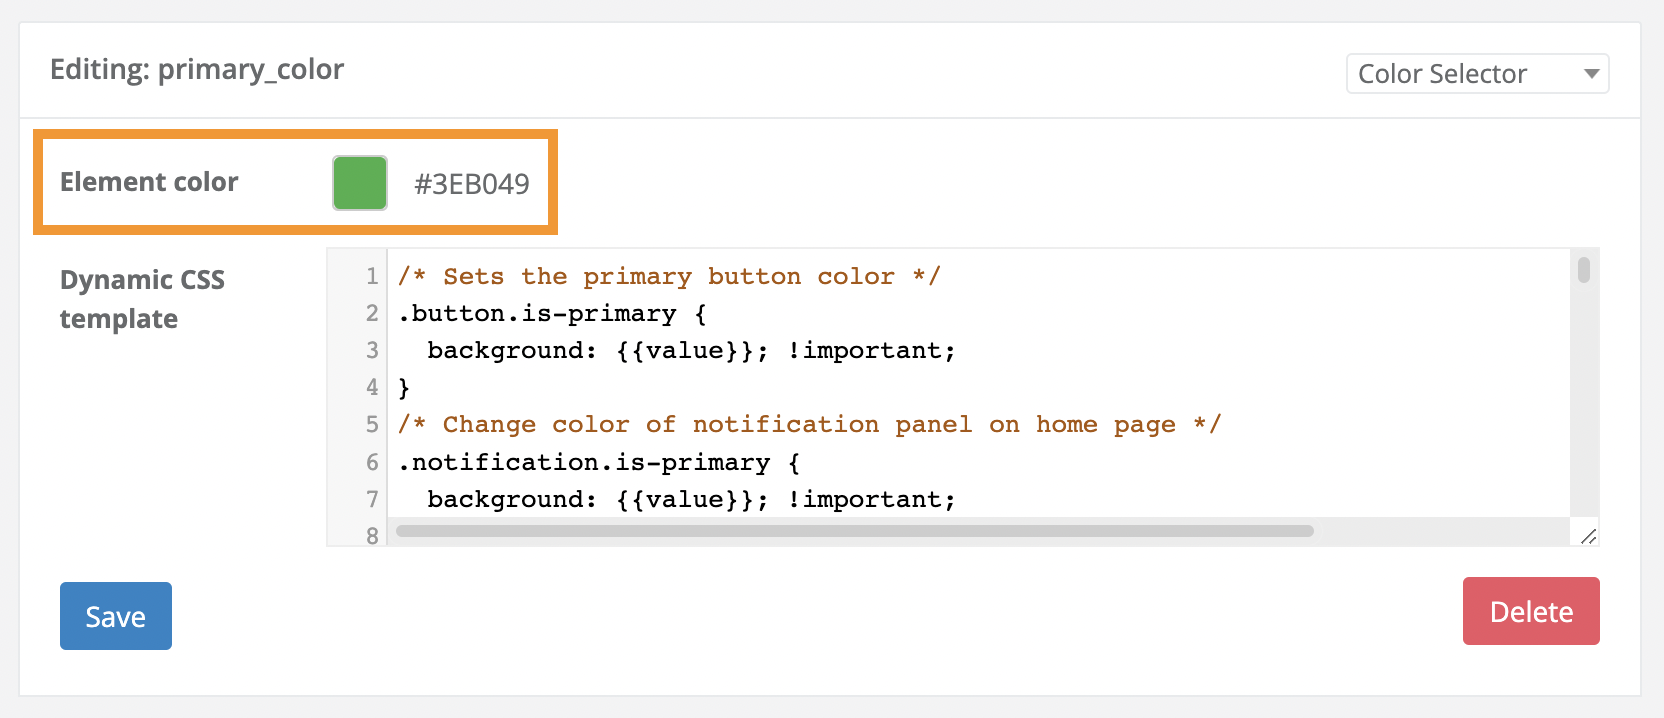Click the 'Change color of notification panel' comment
Image resolution: width=1664 pixels, height=718 pixels.
click(808, 425)
